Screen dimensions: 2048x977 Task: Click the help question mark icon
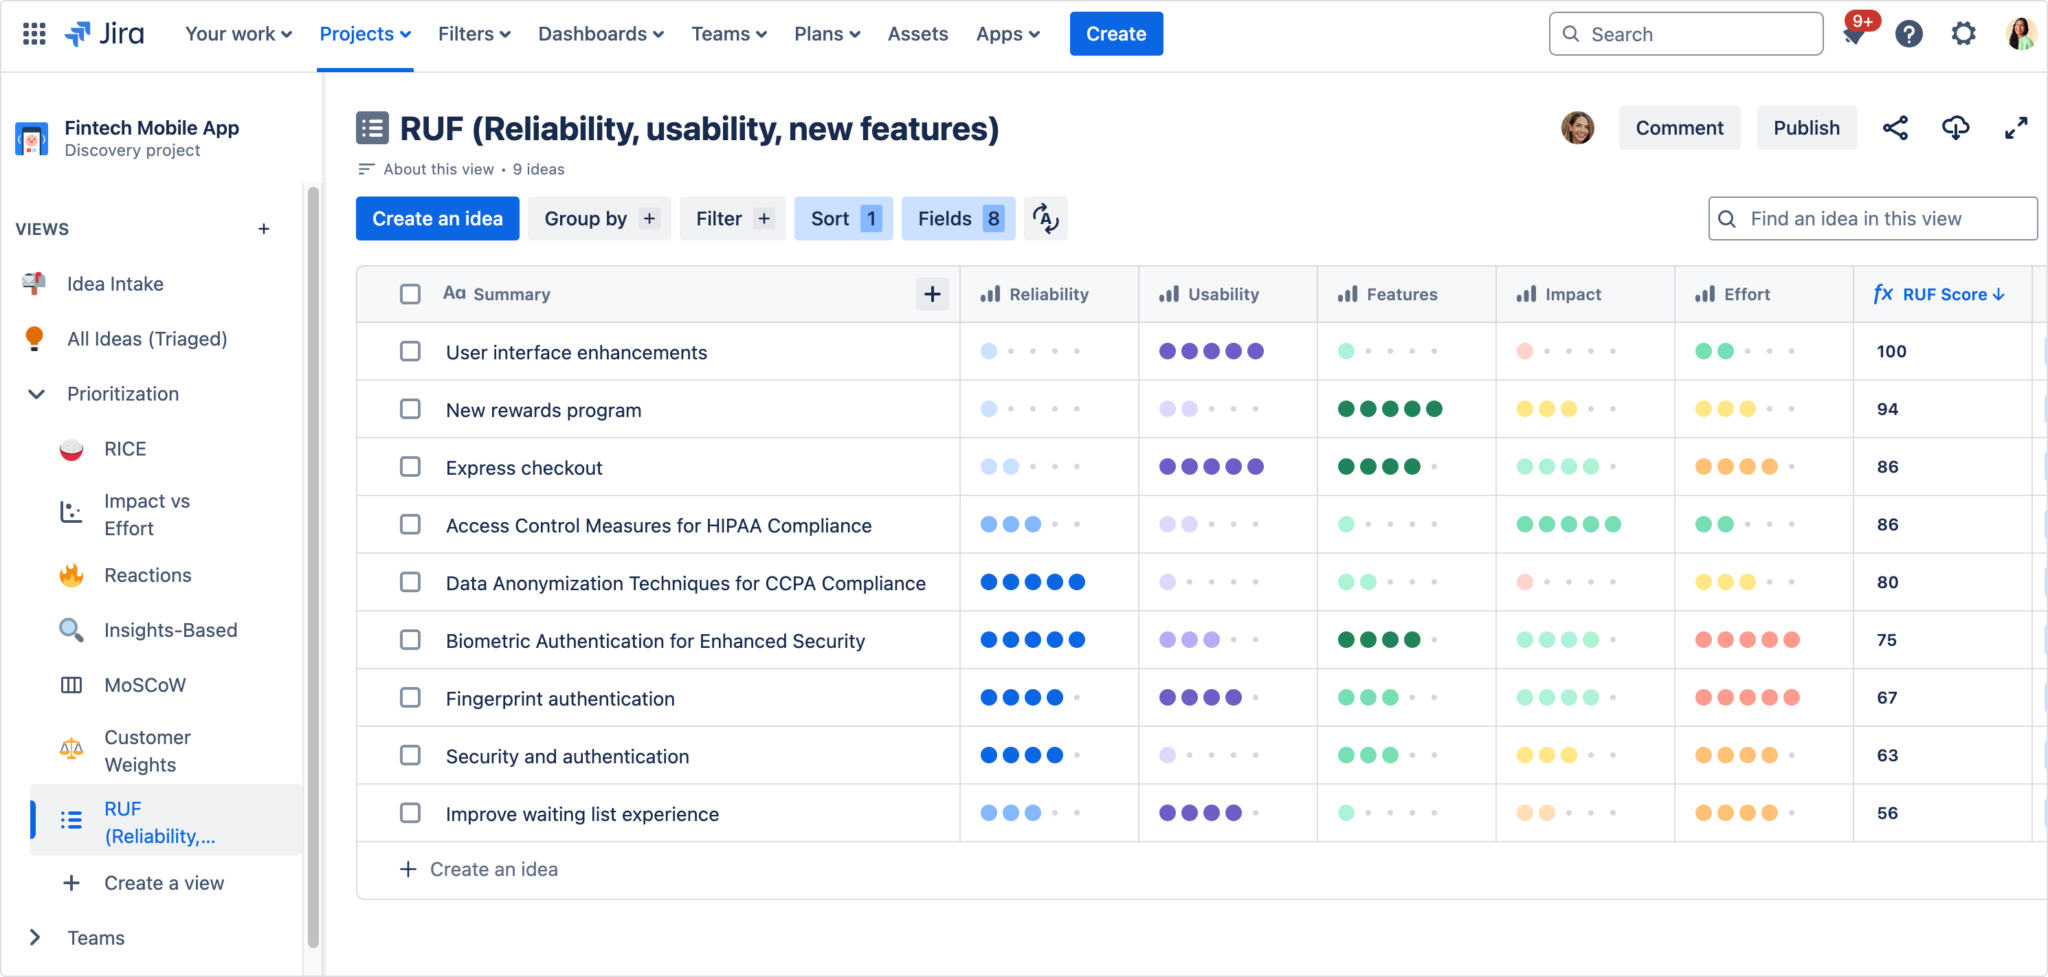1908,34
